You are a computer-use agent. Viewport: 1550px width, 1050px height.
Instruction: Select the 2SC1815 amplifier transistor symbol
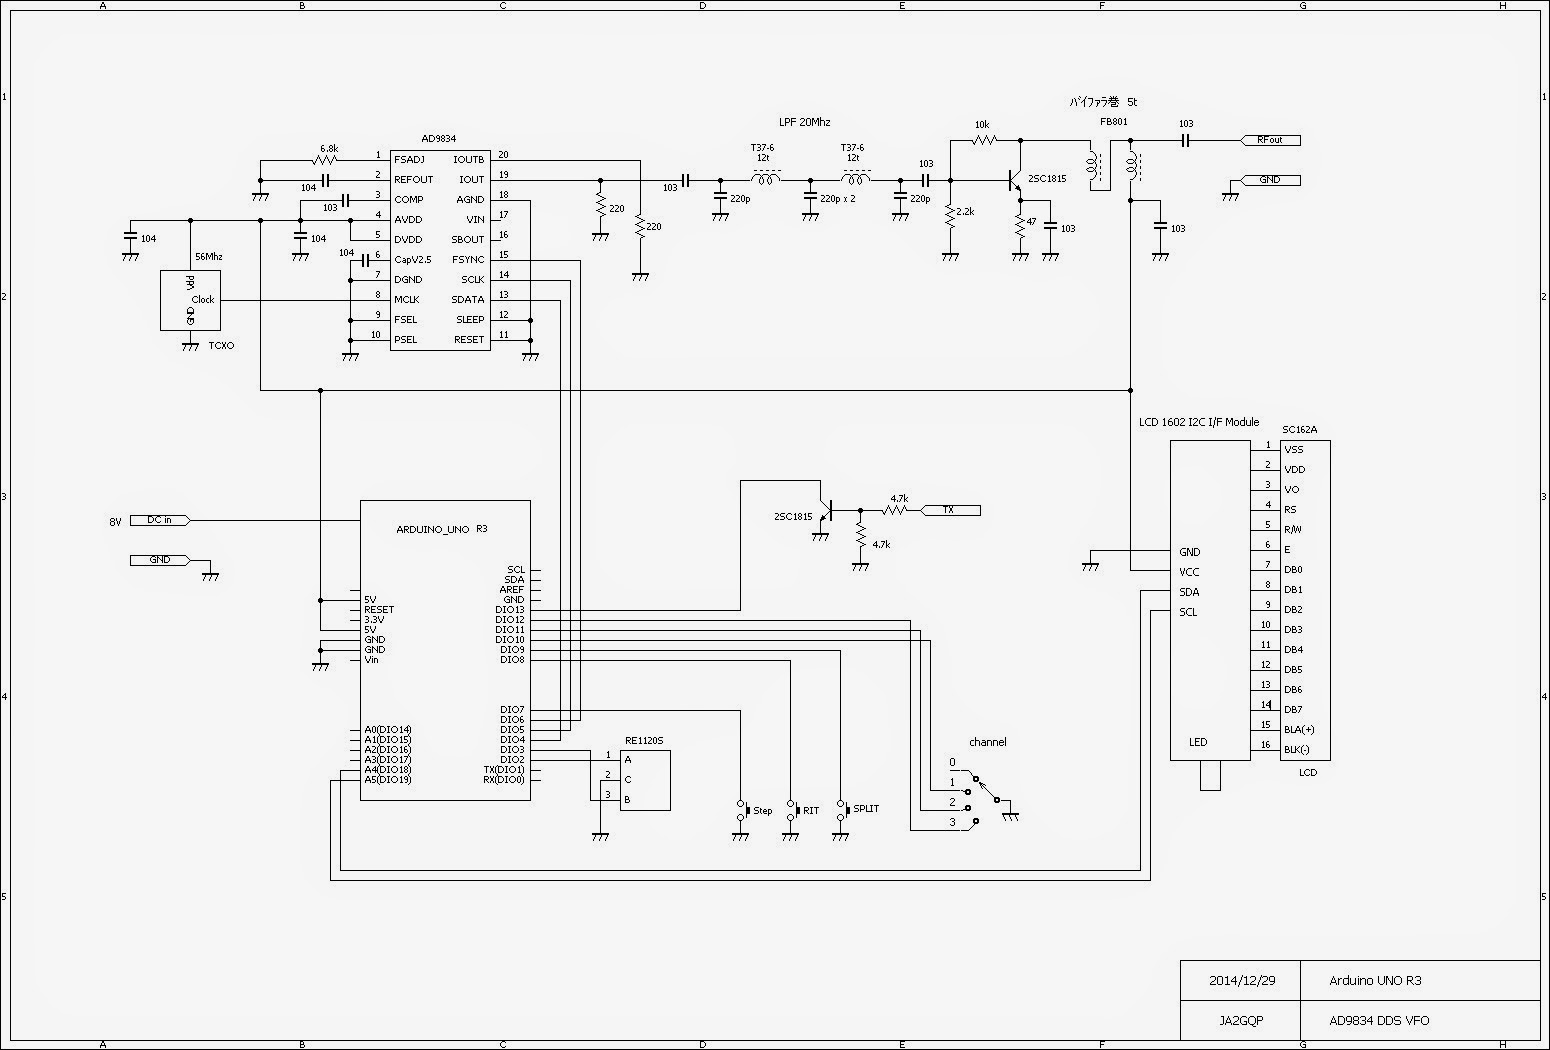click(x=1015, y=180)
